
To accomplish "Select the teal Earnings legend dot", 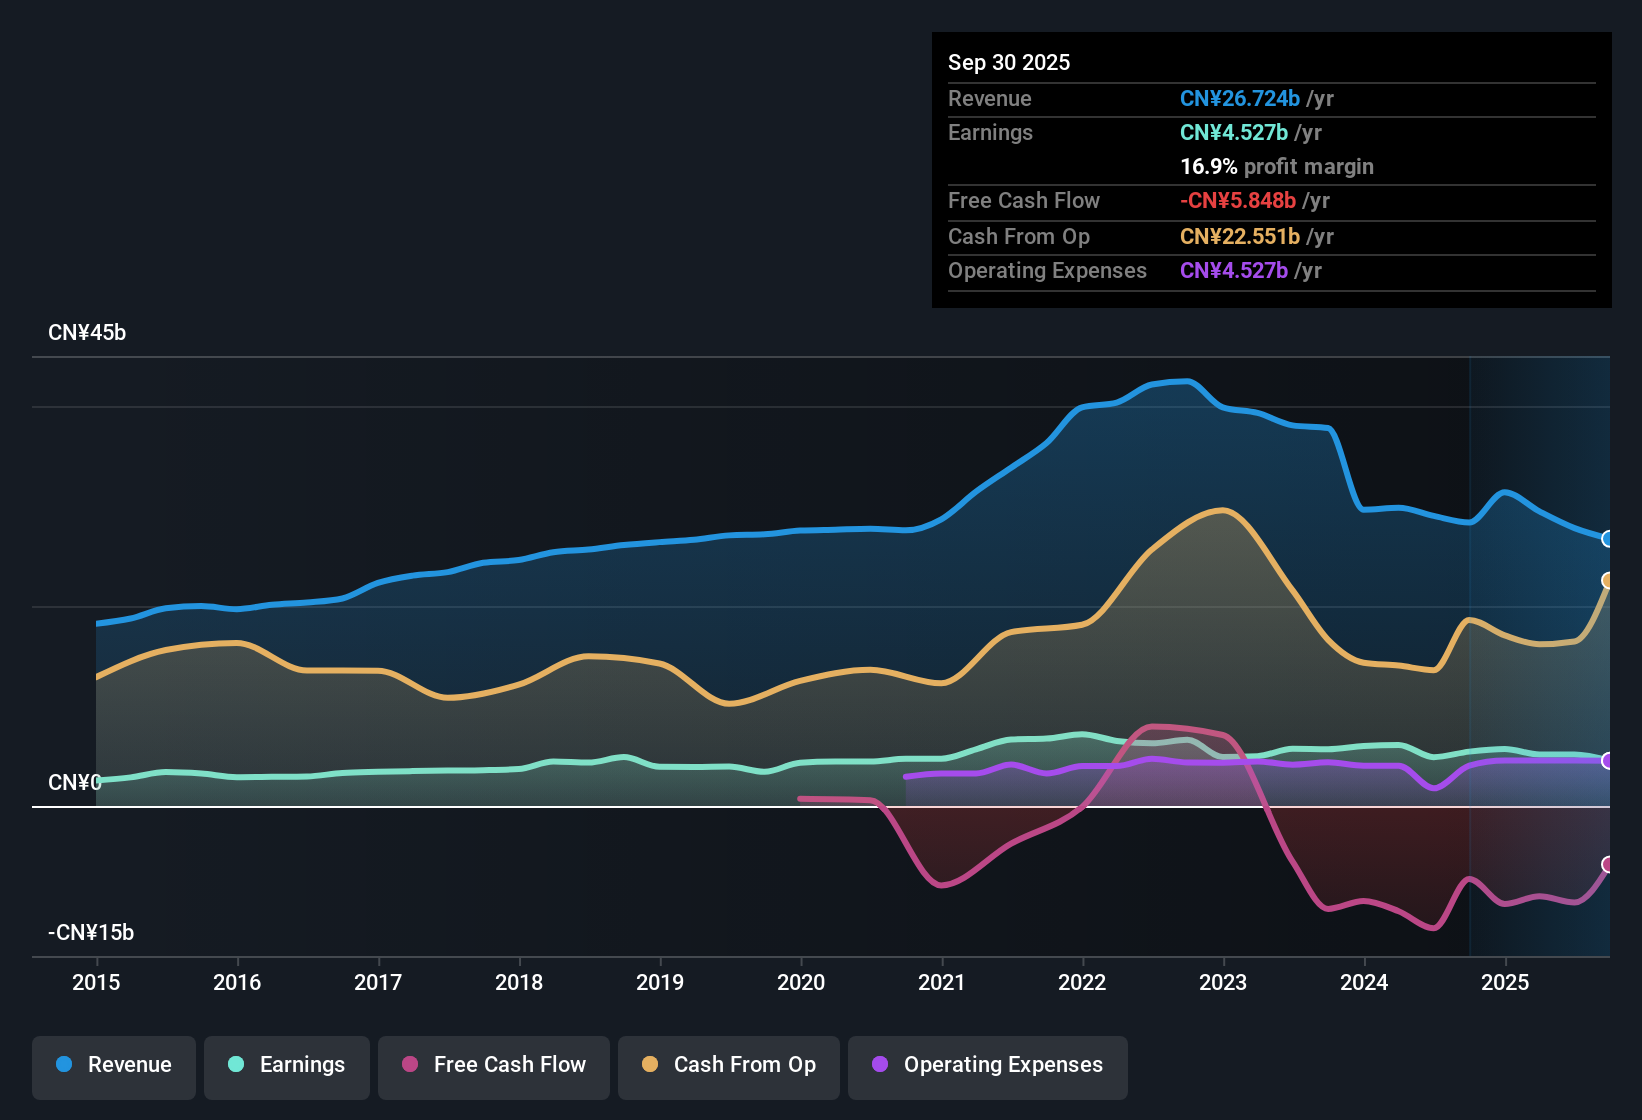I will pyautogui.click(x=236, y=1065).
